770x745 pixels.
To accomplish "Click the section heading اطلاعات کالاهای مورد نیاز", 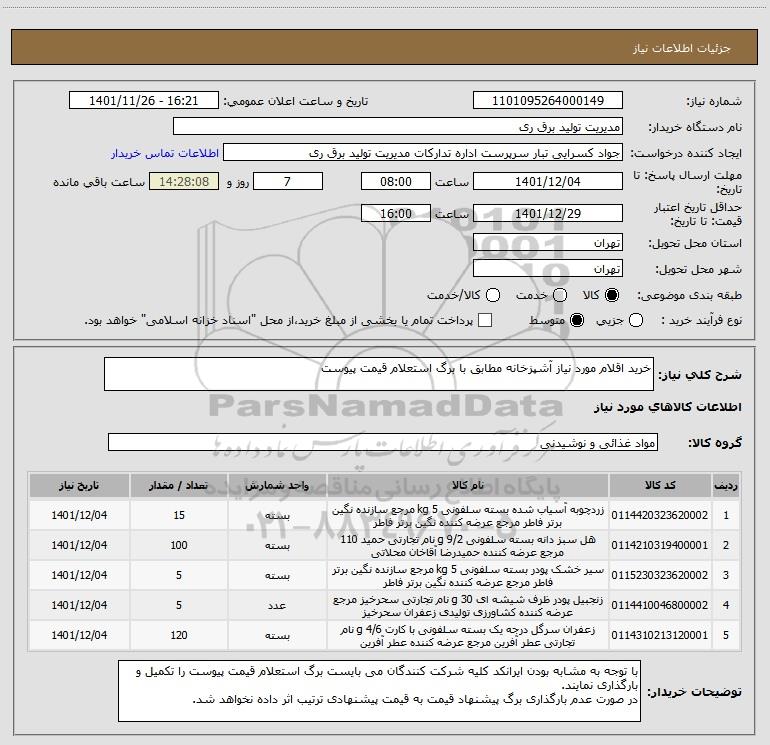I will click(x=668, y=407).
